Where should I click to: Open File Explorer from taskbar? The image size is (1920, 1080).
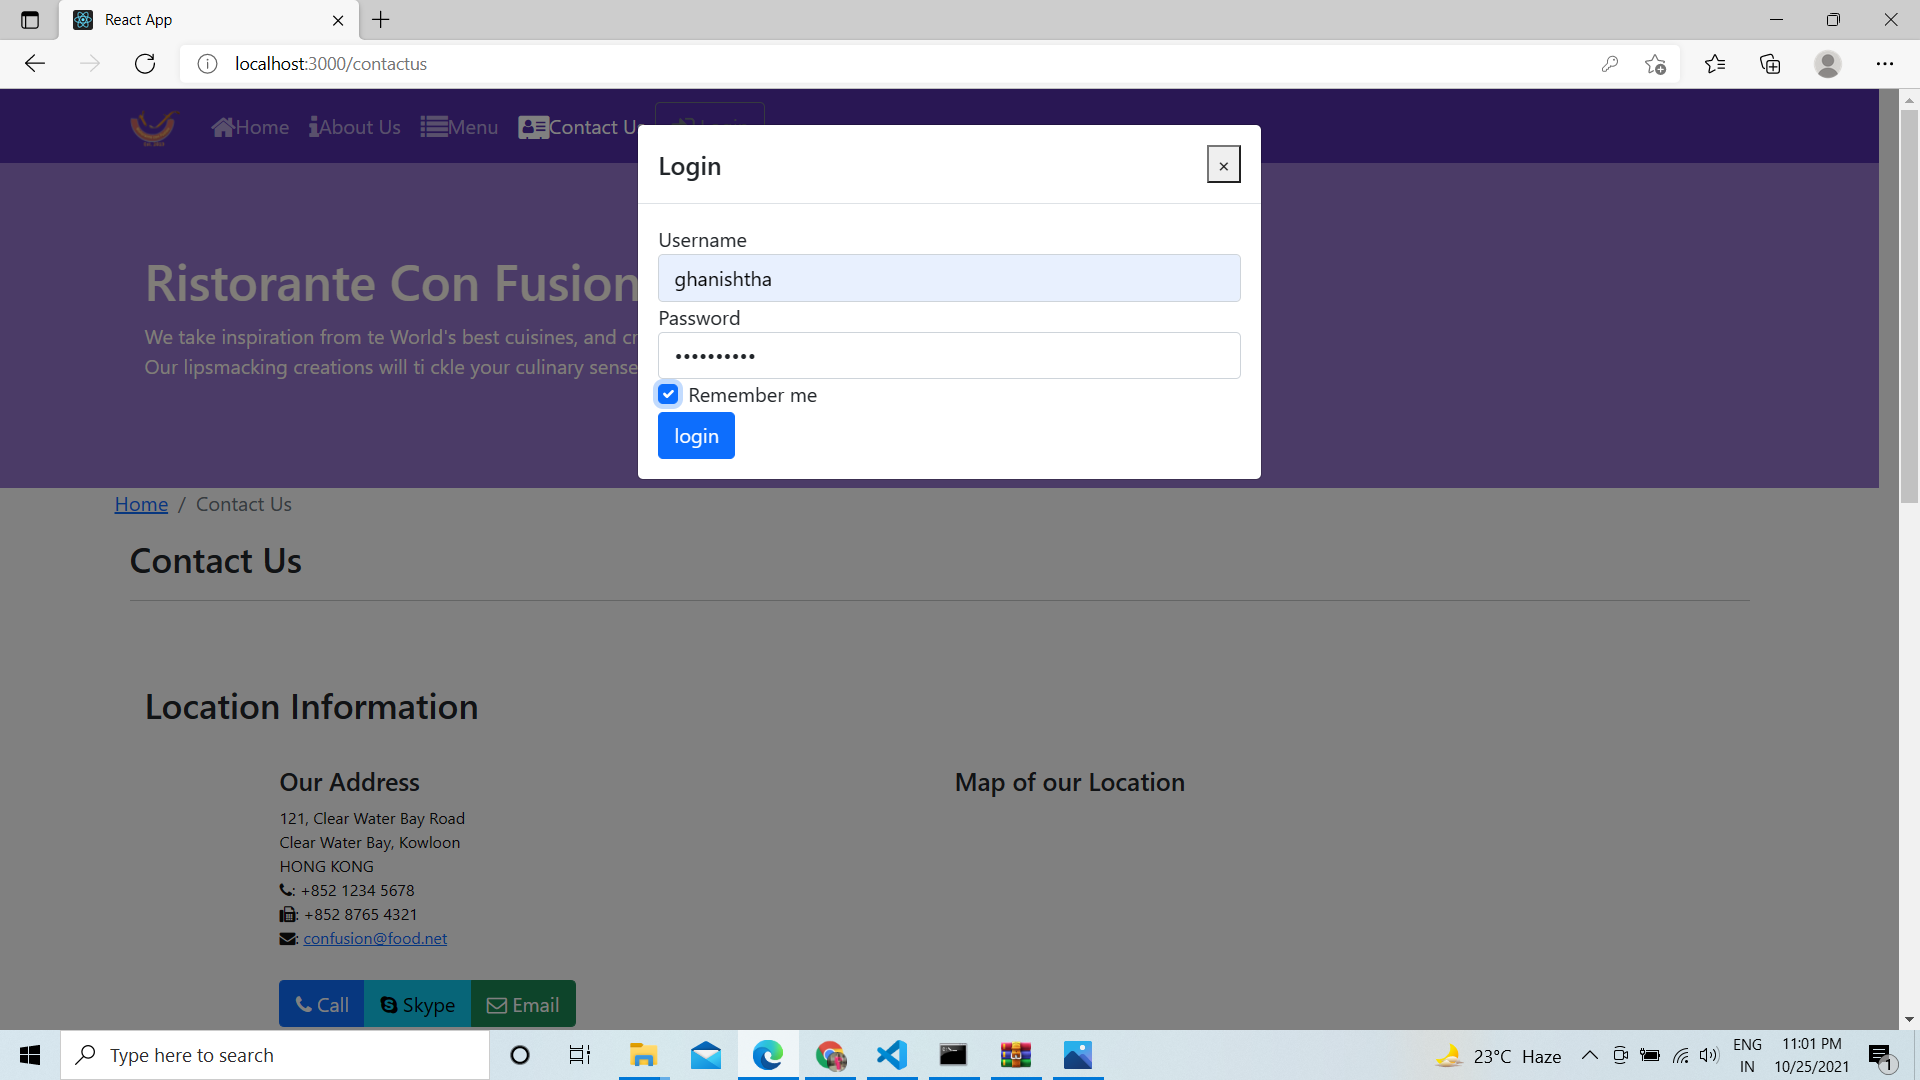[642, 1055]
